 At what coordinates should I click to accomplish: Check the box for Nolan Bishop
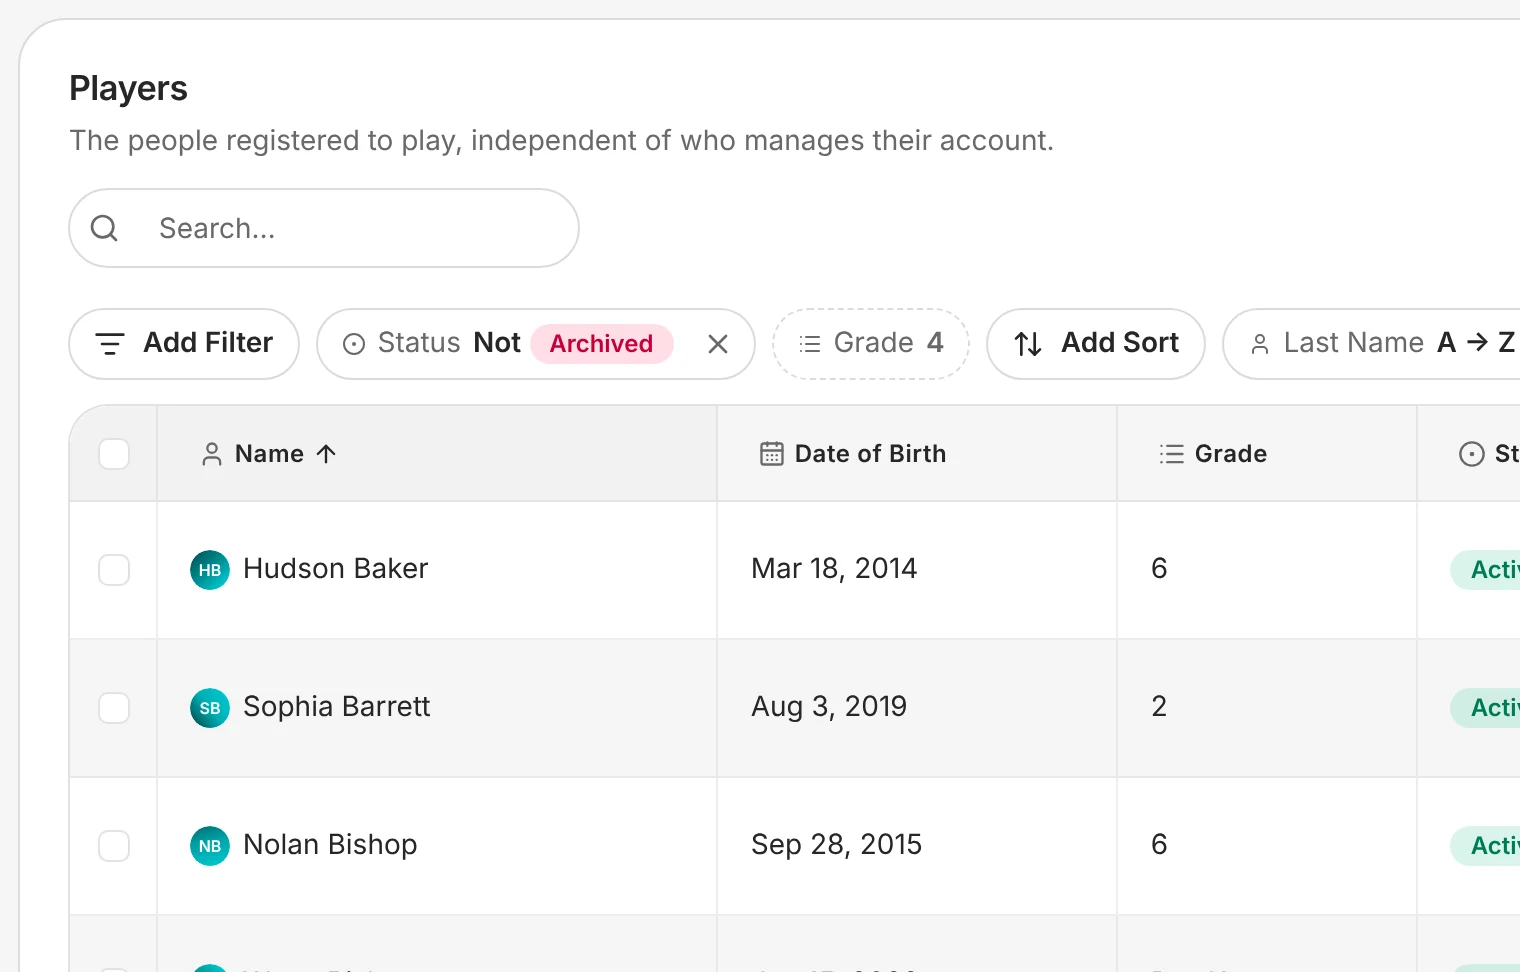(114, 846)
